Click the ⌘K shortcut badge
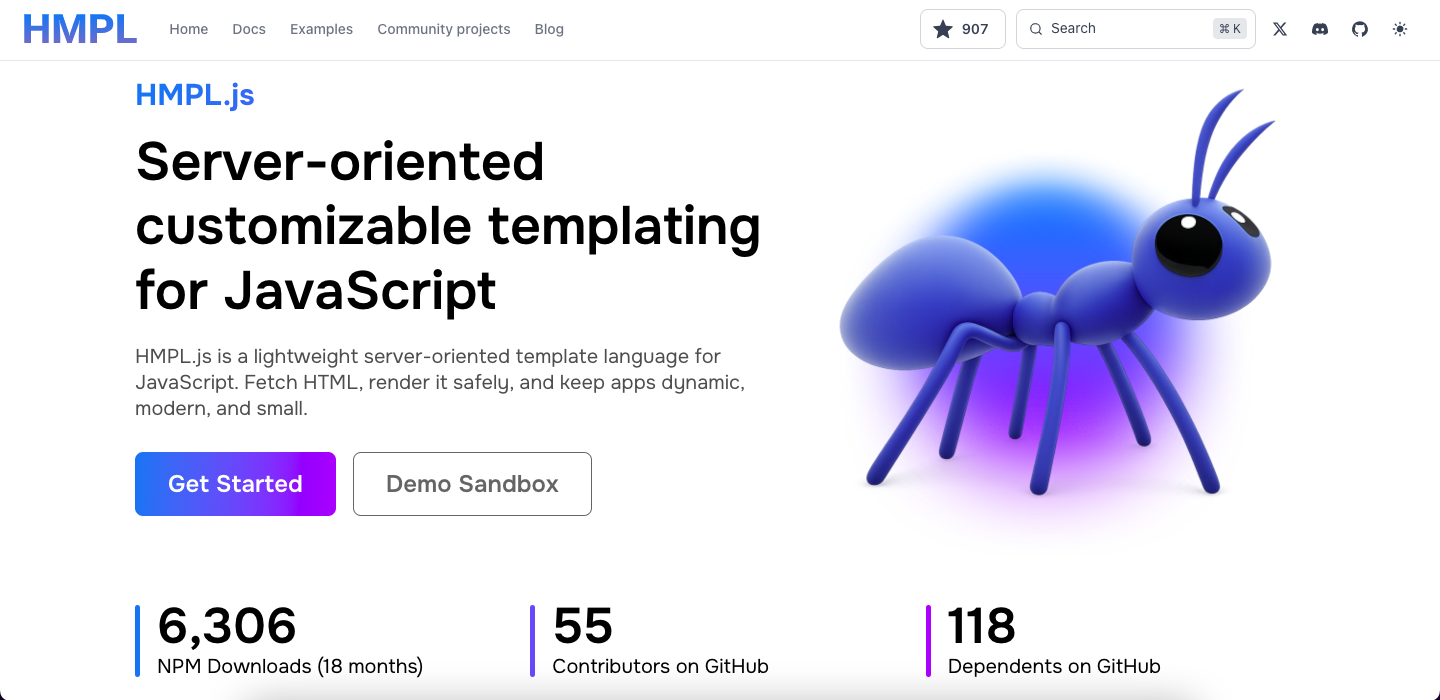This screenshot has height=700, width=1440. point(1230,29)
